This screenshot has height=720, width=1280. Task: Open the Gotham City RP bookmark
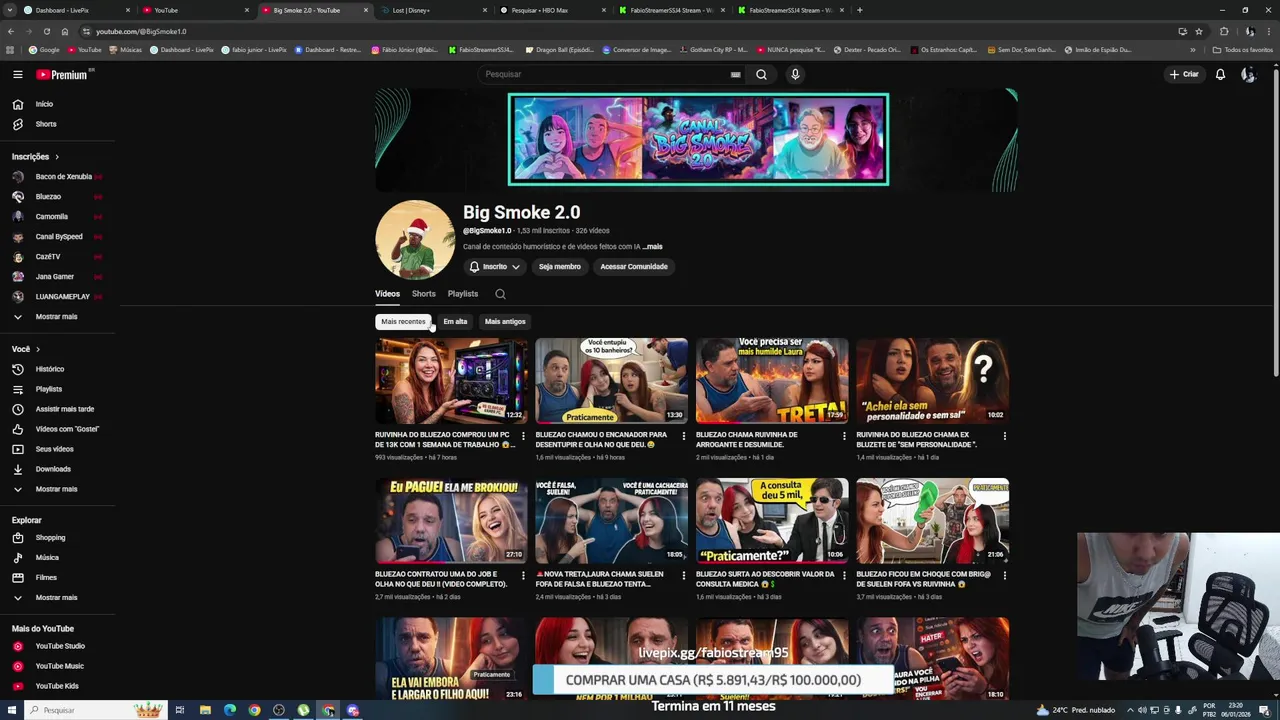click(x=713, y=49)
